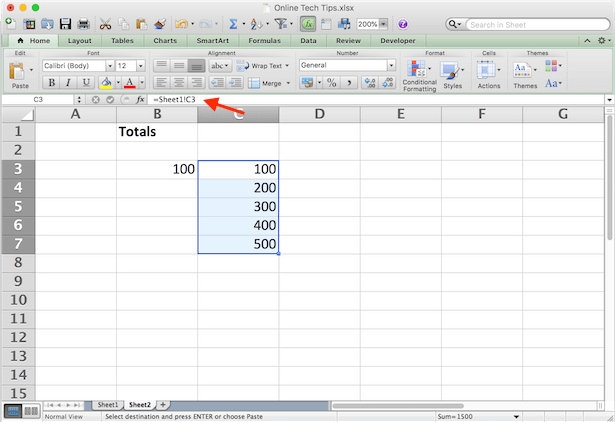Image resolution: width=615 pixels, height=422 pixels.
Task: Open Conditional Formatting
Action: coord(419,71)
